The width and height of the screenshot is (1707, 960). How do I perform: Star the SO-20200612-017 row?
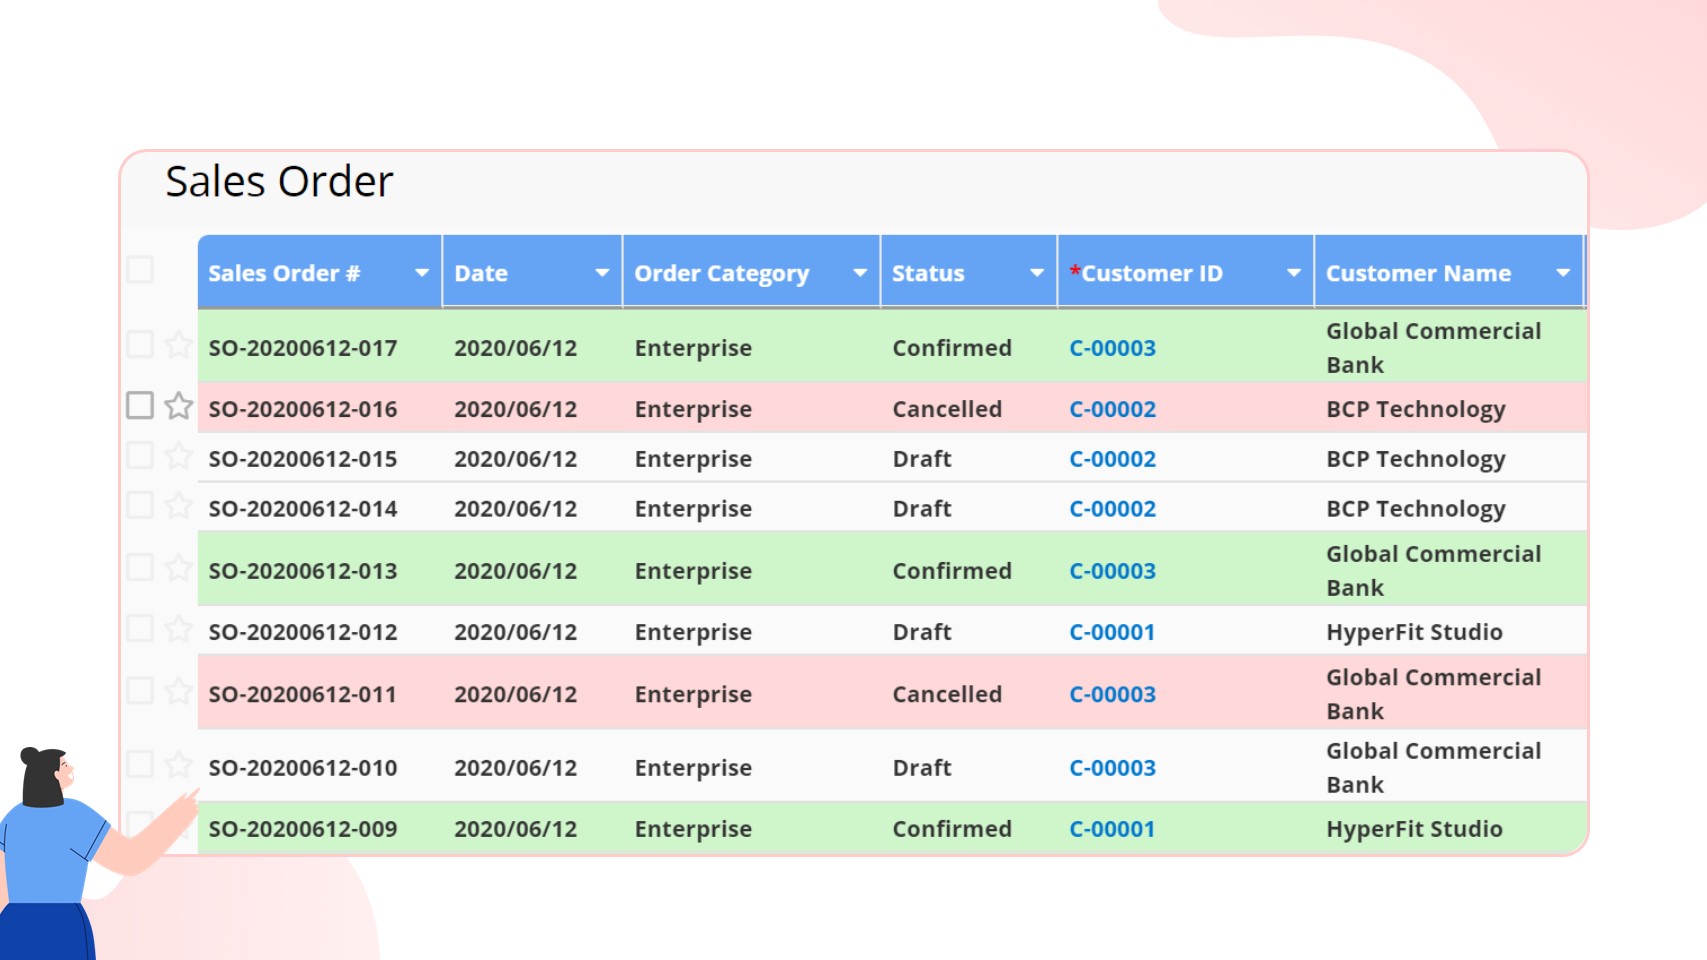coord(178,345)
